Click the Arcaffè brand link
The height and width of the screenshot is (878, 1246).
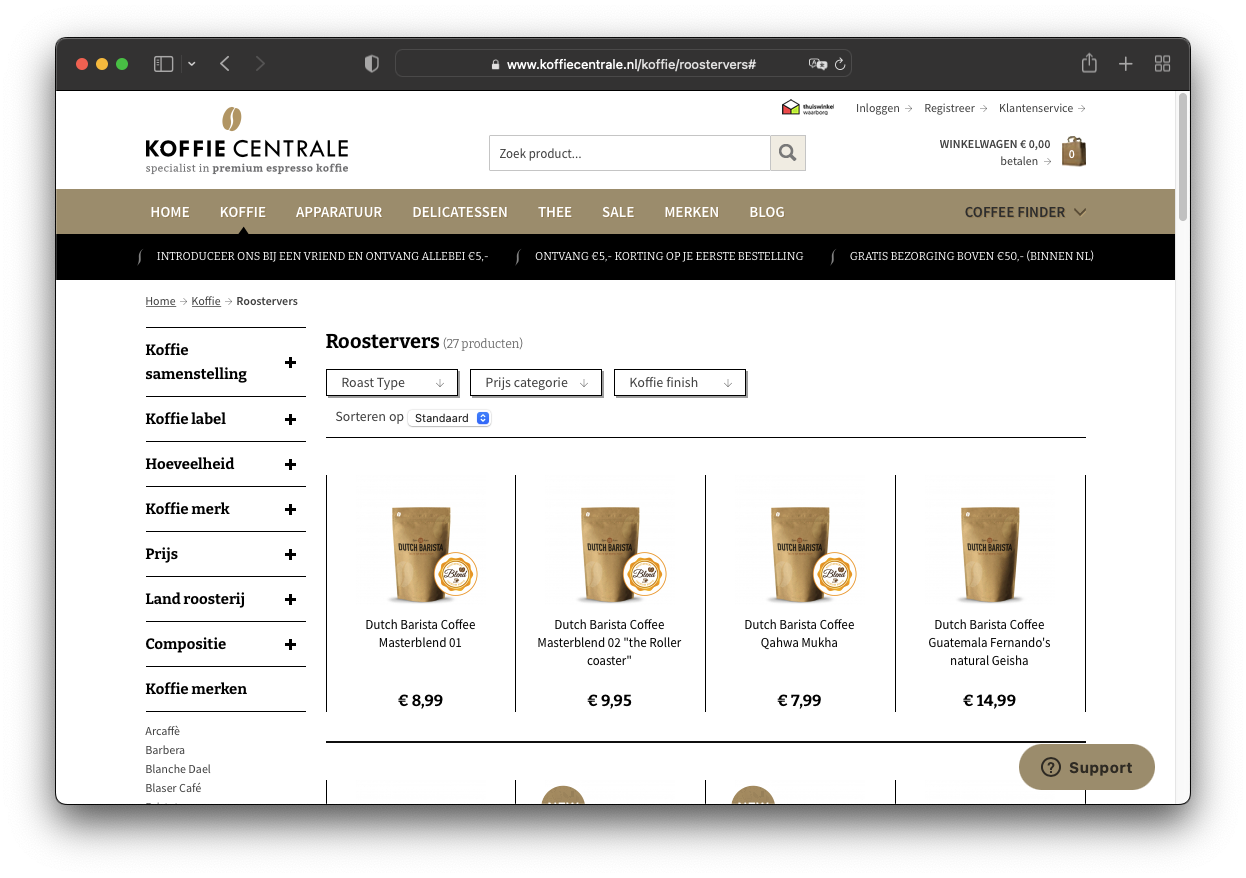click(x=163, y=731)
